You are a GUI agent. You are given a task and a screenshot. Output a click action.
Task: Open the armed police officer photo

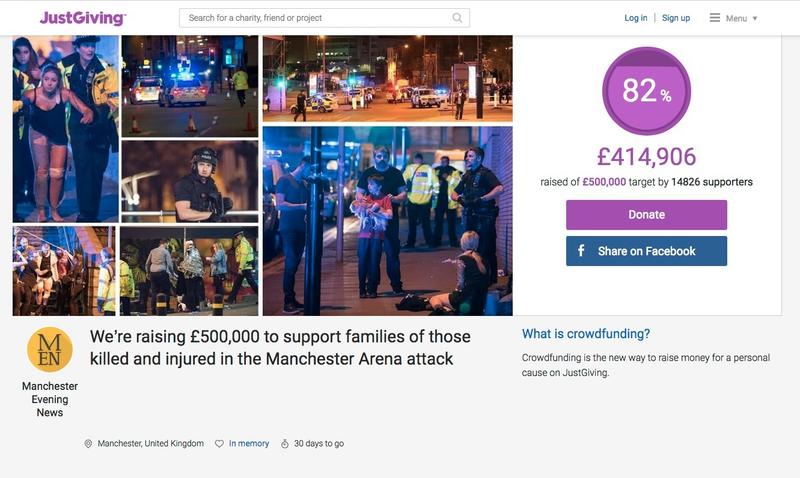coord(190,181)
